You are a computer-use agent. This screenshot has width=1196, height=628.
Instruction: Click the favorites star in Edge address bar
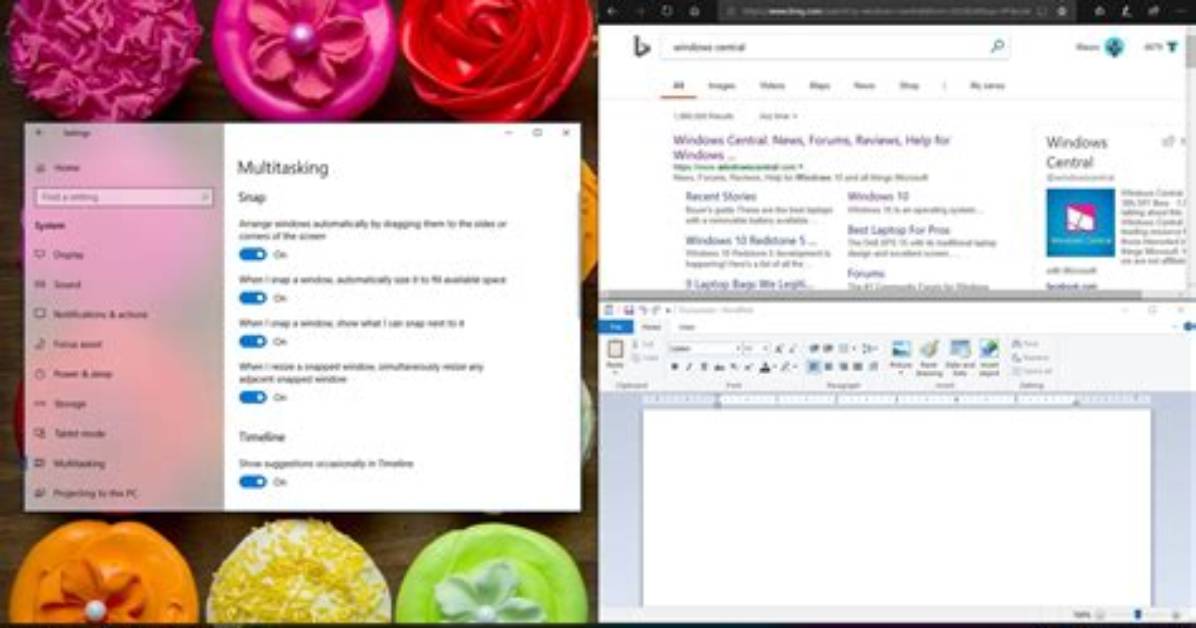click(1063, 11)
